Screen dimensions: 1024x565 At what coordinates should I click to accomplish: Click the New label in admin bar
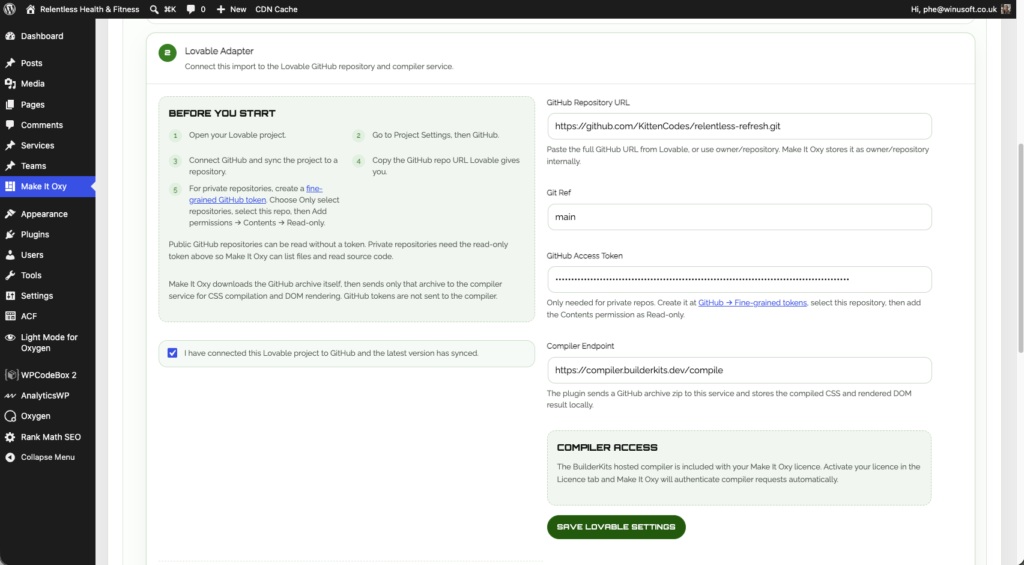pos(238,9)
